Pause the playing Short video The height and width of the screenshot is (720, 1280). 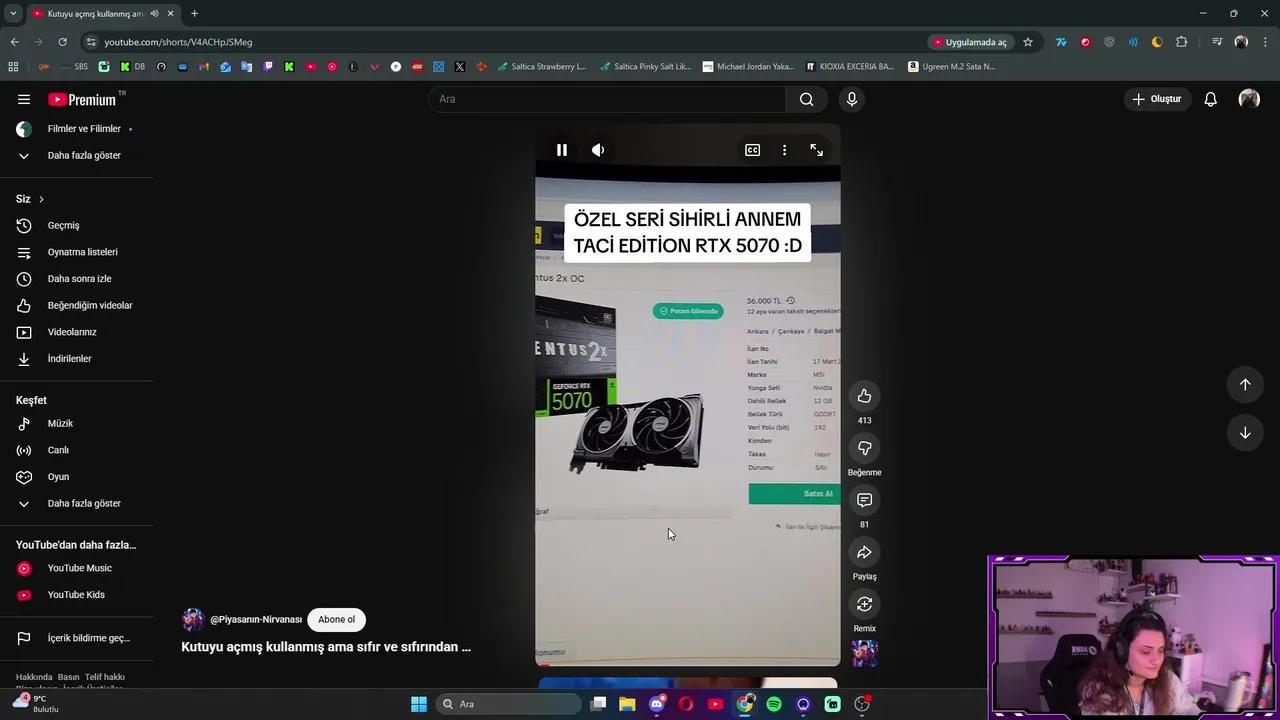561,150
